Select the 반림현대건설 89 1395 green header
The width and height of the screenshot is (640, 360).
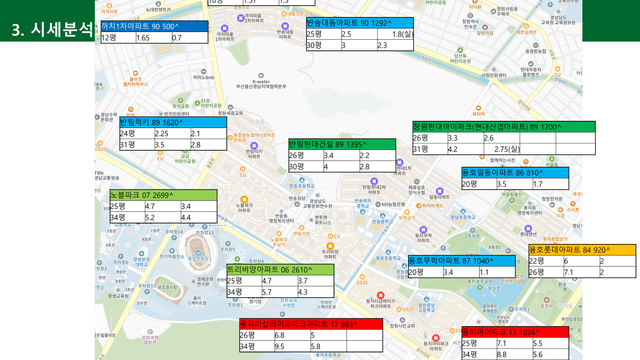coord(342,144)
